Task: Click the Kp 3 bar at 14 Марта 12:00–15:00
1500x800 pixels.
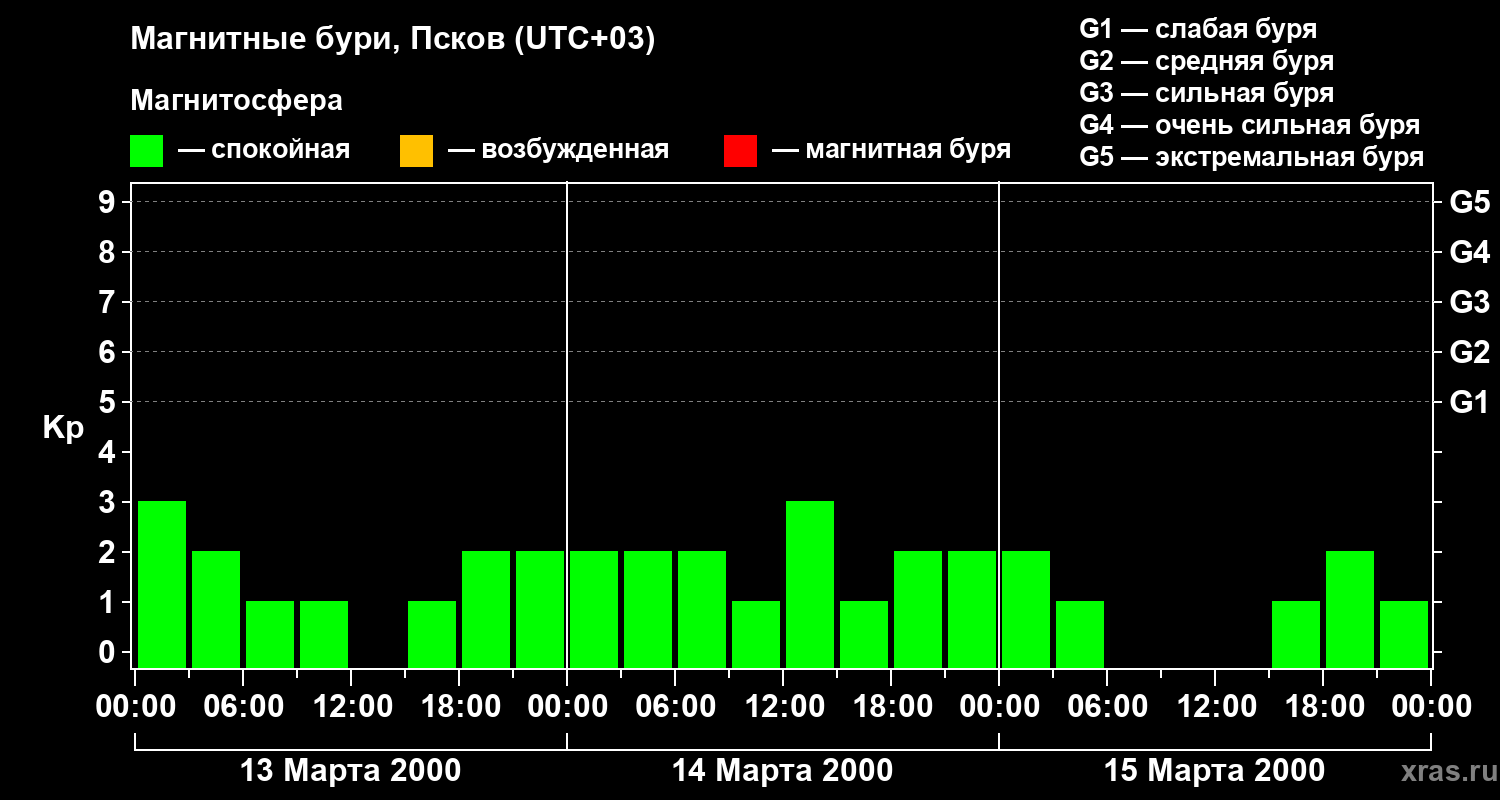Action: 810,584
